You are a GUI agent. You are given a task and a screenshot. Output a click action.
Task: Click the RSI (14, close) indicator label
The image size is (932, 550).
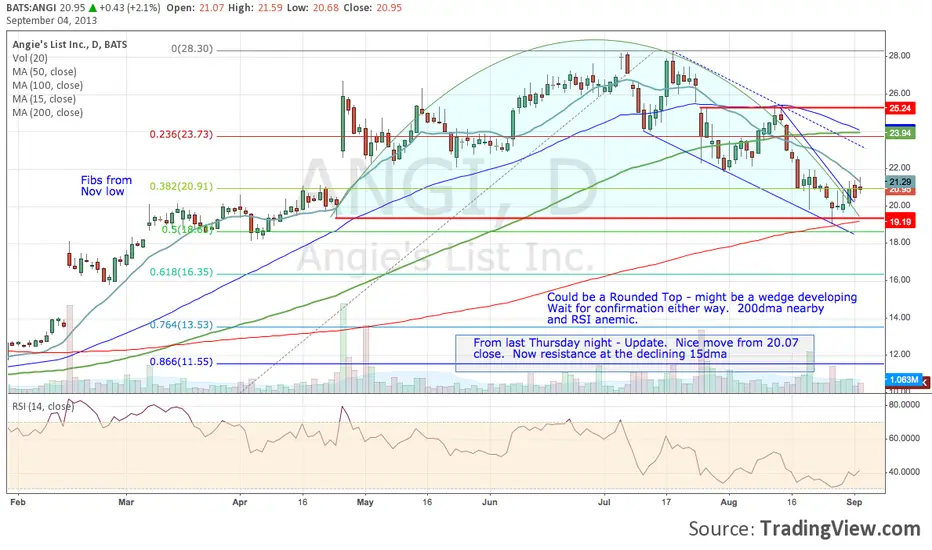43,407
